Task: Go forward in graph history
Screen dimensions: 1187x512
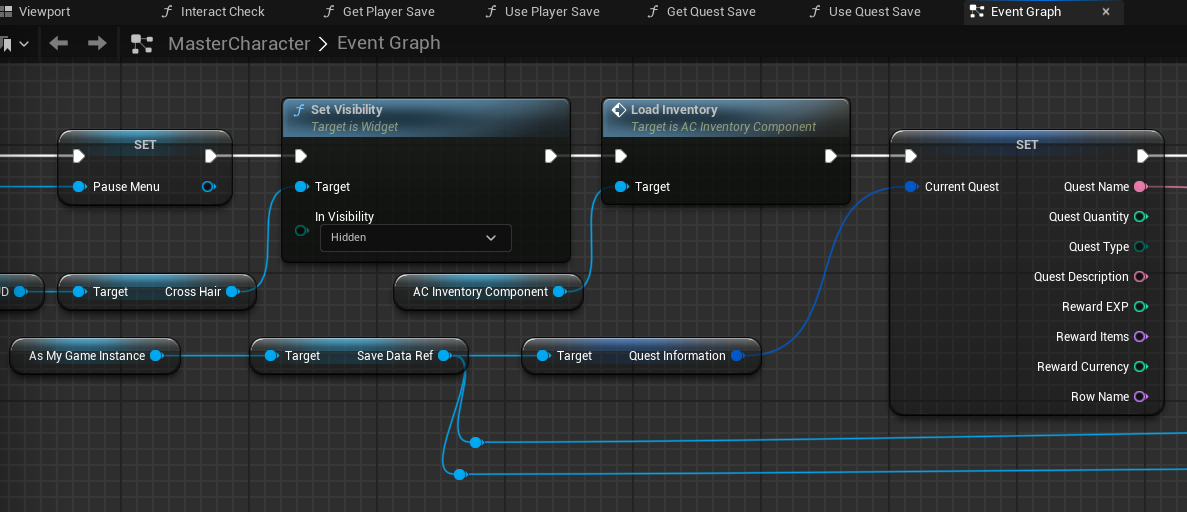Action: tap(97, 43)
